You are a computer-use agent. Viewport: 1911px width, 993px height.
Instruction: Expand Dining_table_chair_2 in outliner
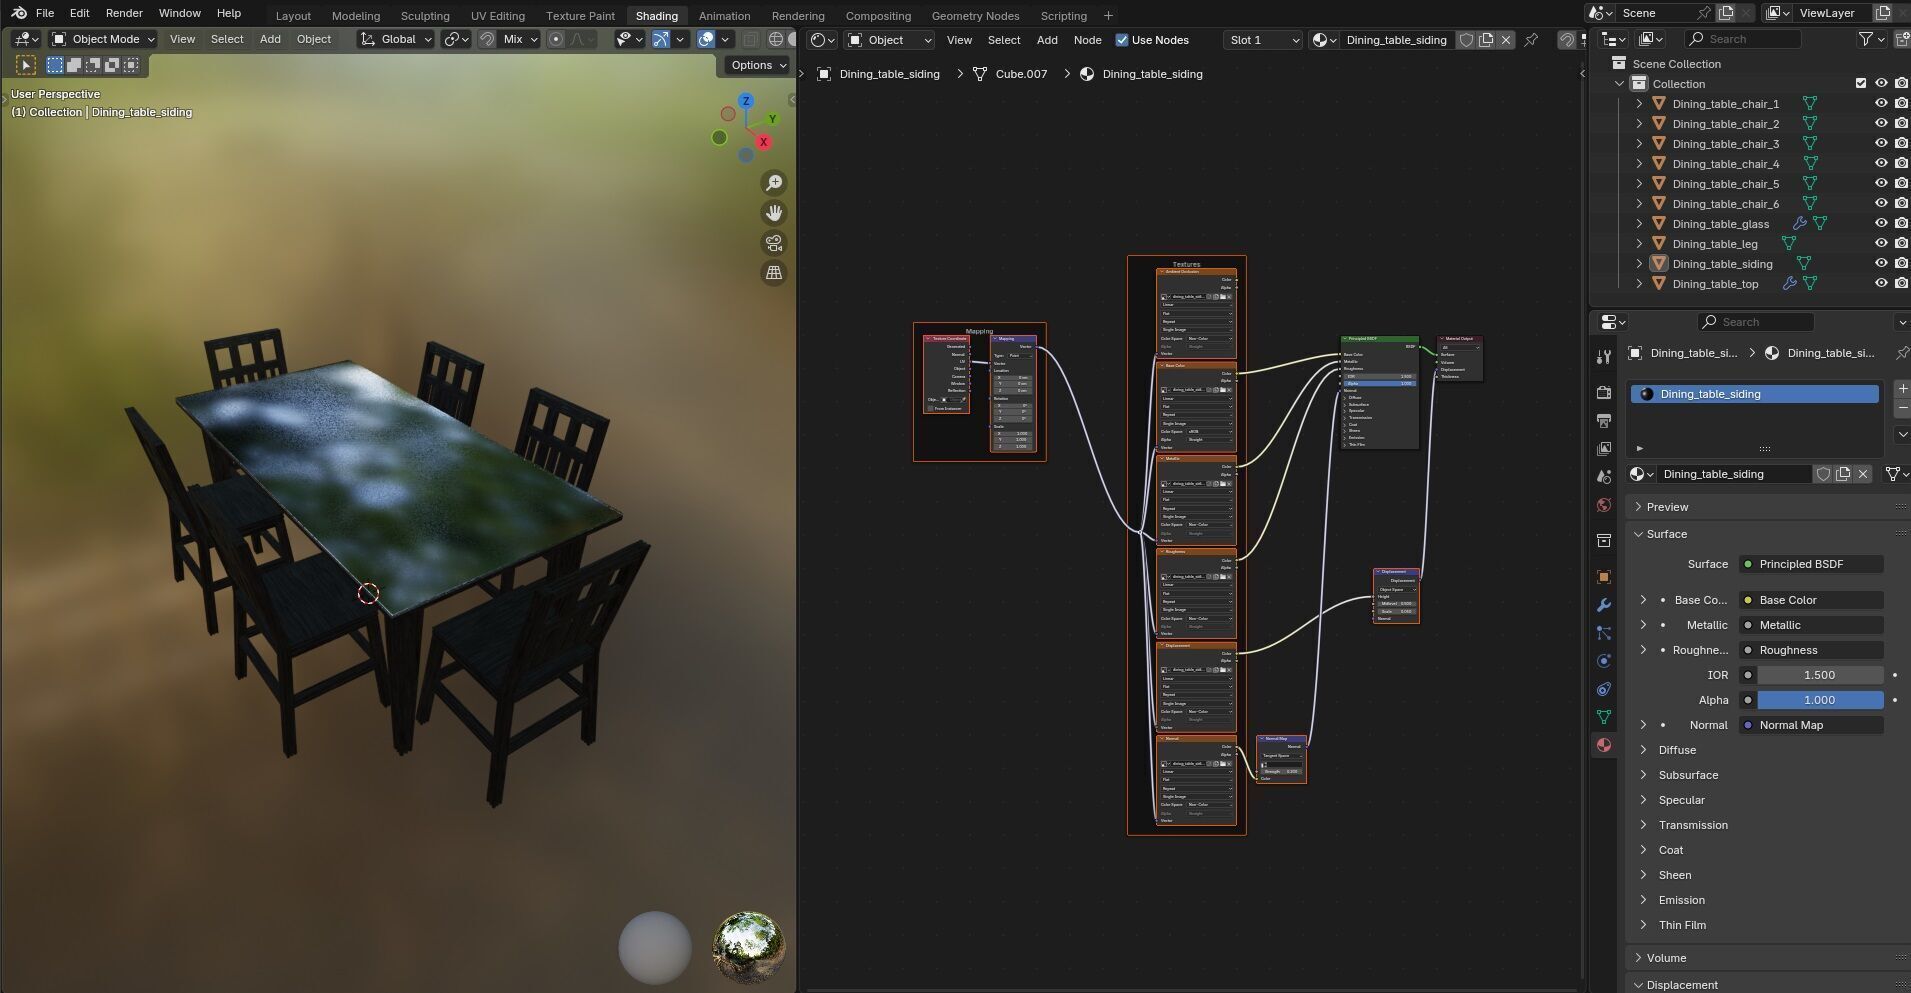[1639, 123]
